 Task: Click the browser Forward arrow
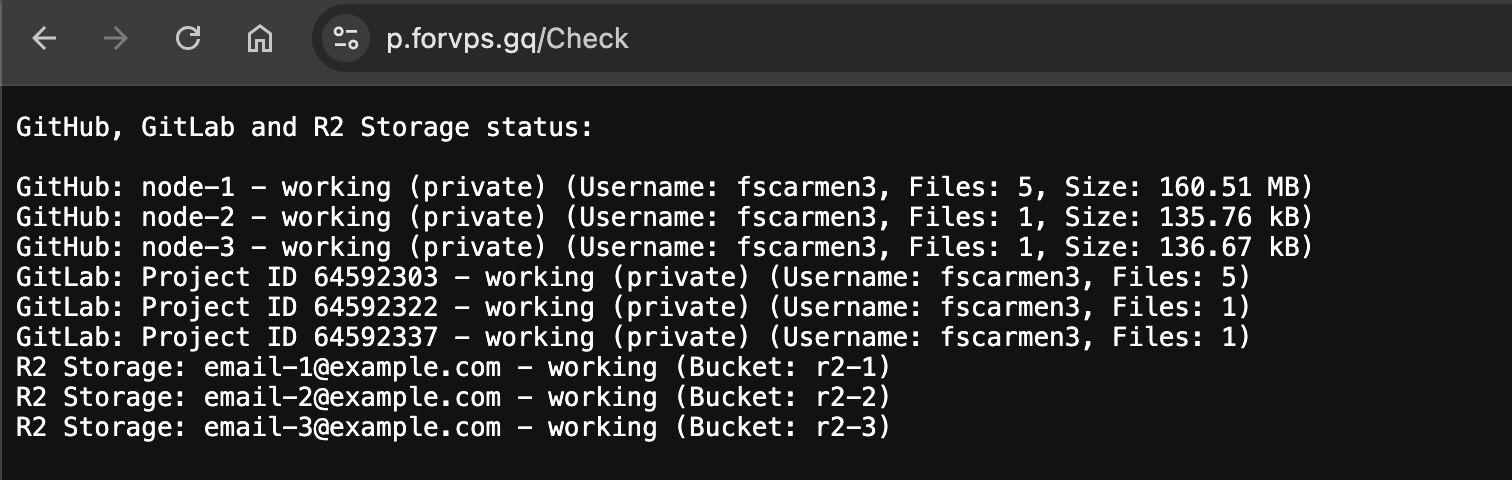116,39
